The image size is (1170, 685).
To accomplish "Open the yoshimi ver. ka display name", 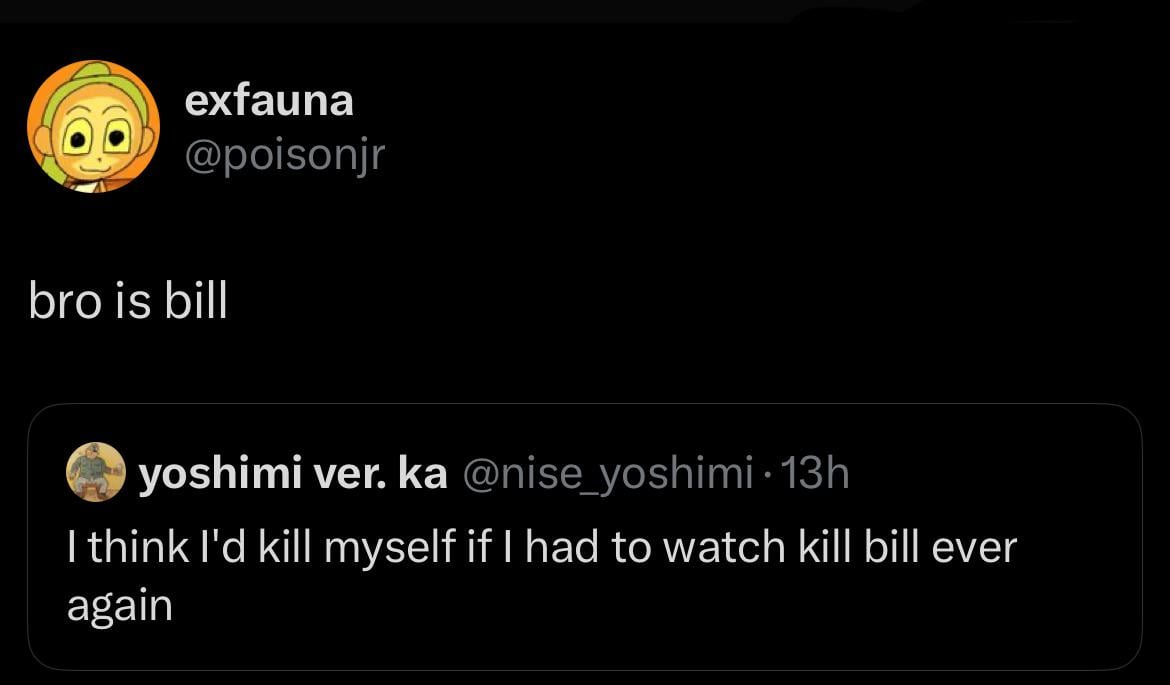I will (292, 474).
